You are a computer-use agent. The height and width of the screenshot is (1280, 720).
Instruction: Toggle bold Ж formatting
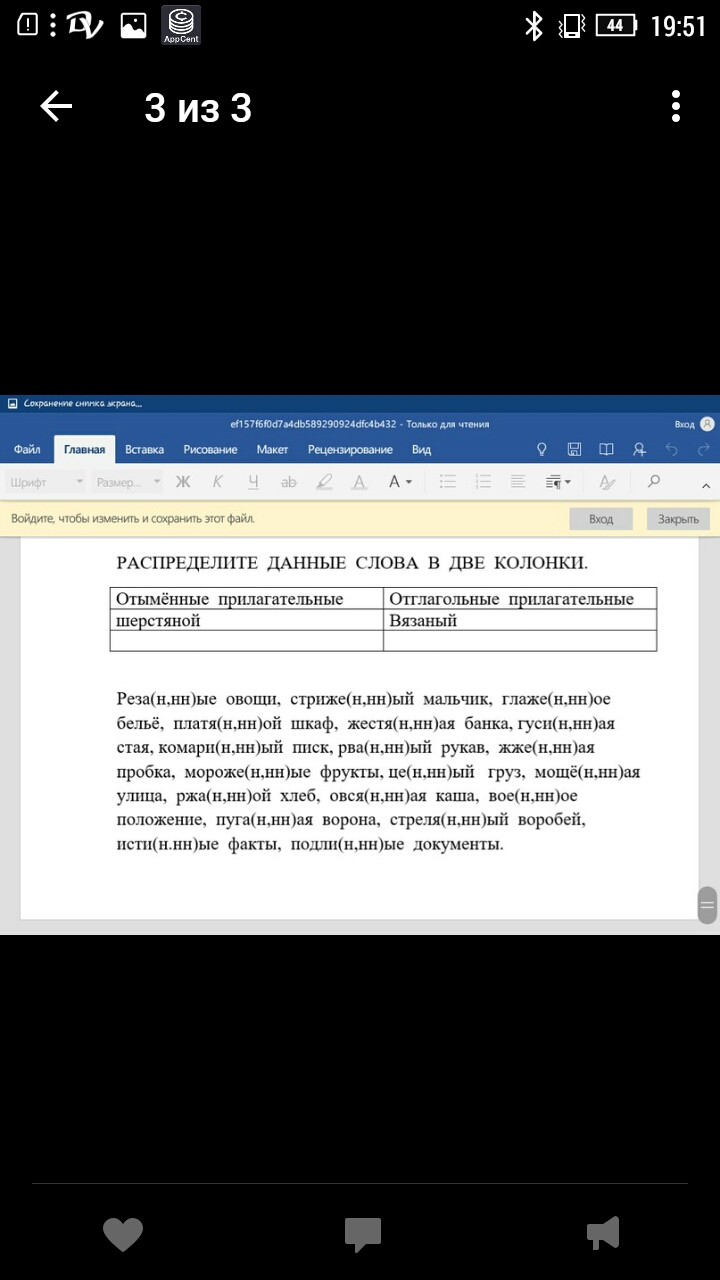(183, 482)
